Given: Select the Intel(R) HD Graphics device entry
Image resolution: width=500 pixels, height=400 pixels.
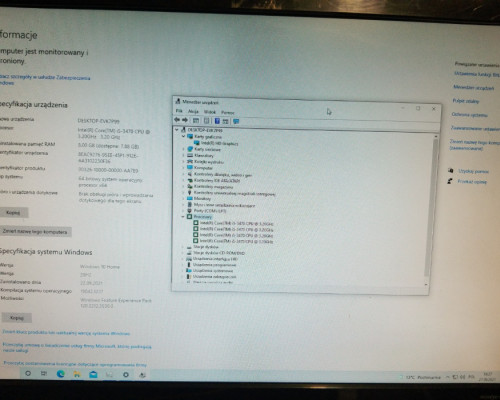Looking at the screenshot, I should point(220,143).
